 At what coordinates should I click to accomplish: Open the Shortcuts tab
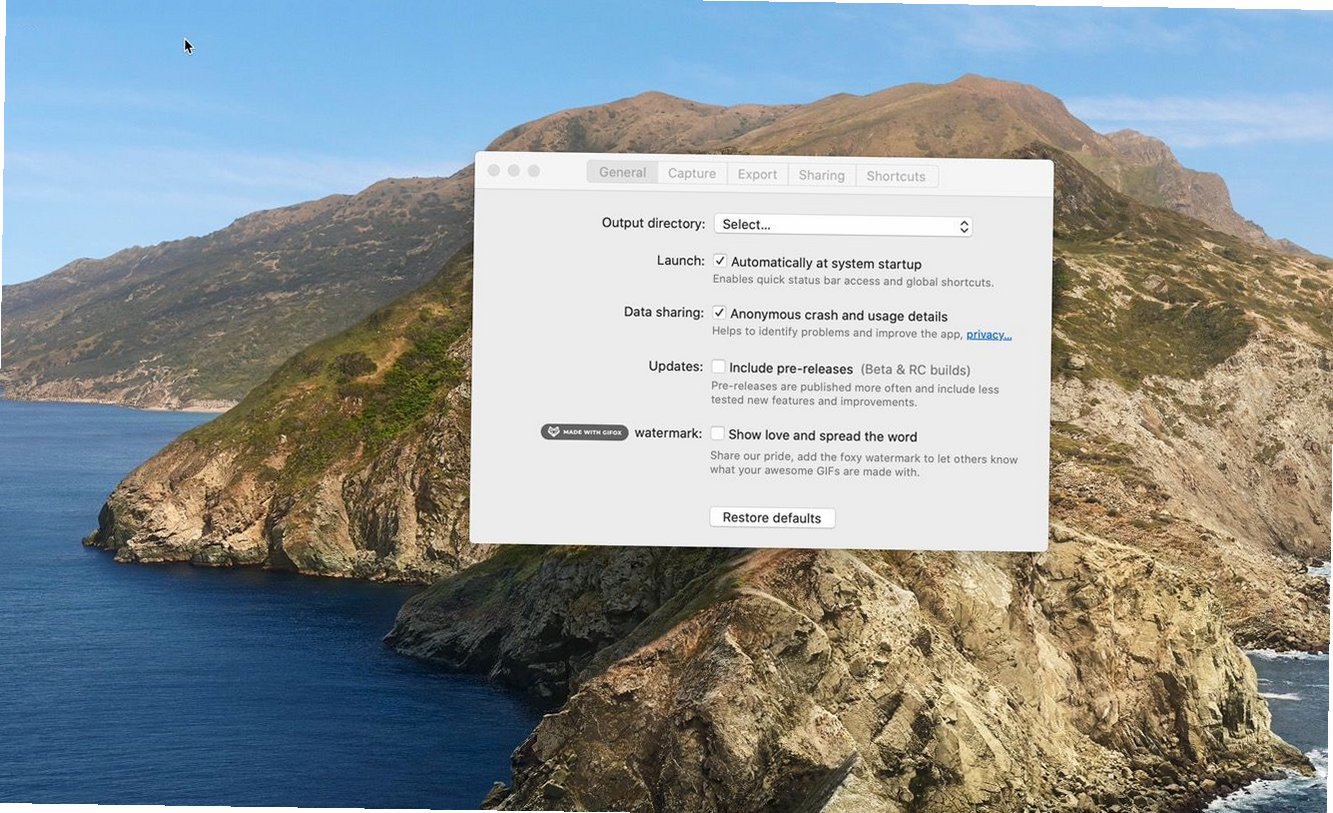[x=896, y=176]
